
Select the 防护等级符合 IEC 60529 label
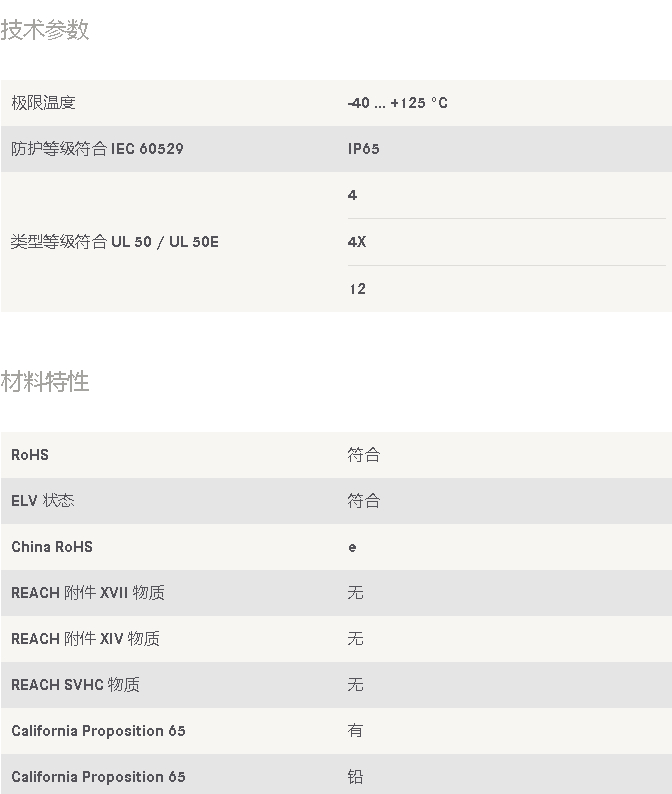point(97,149)
